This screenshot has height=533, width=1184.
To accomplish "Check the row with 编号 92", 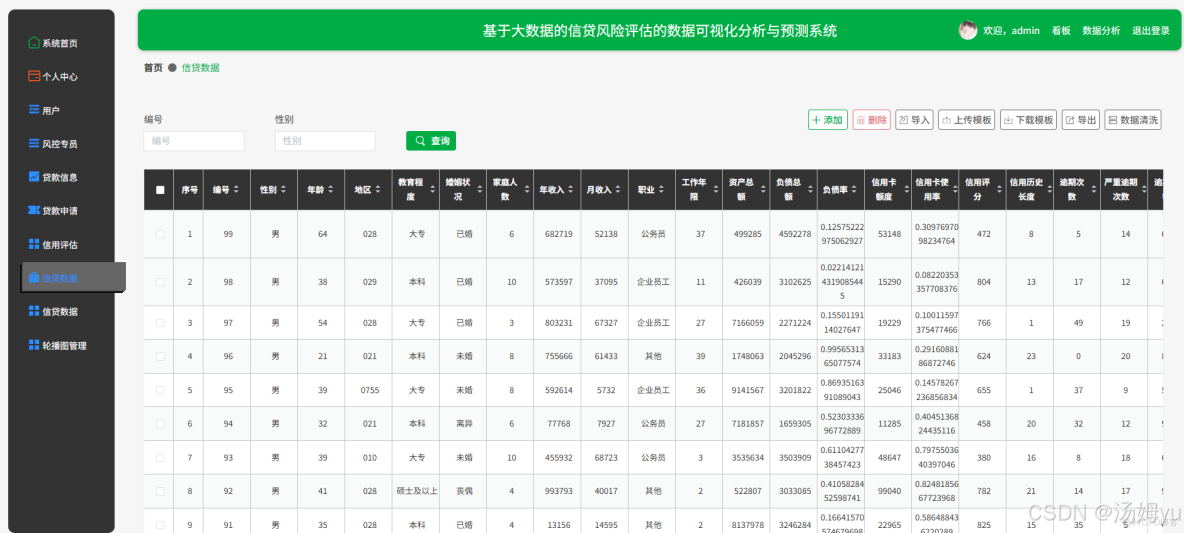I will point(160,491).
